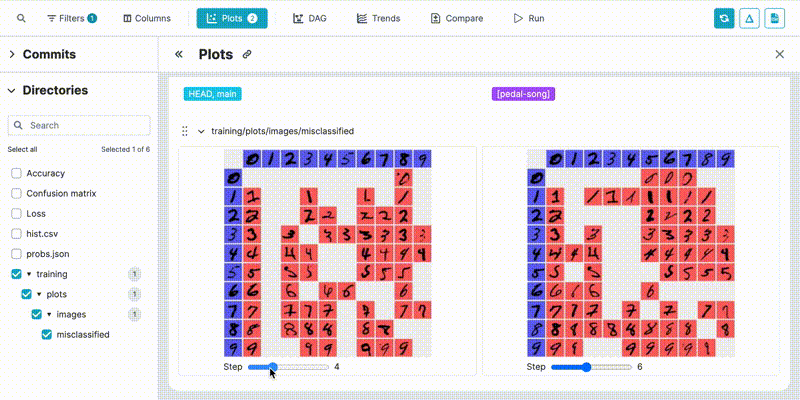Open the Filters button

coord(71,18)
